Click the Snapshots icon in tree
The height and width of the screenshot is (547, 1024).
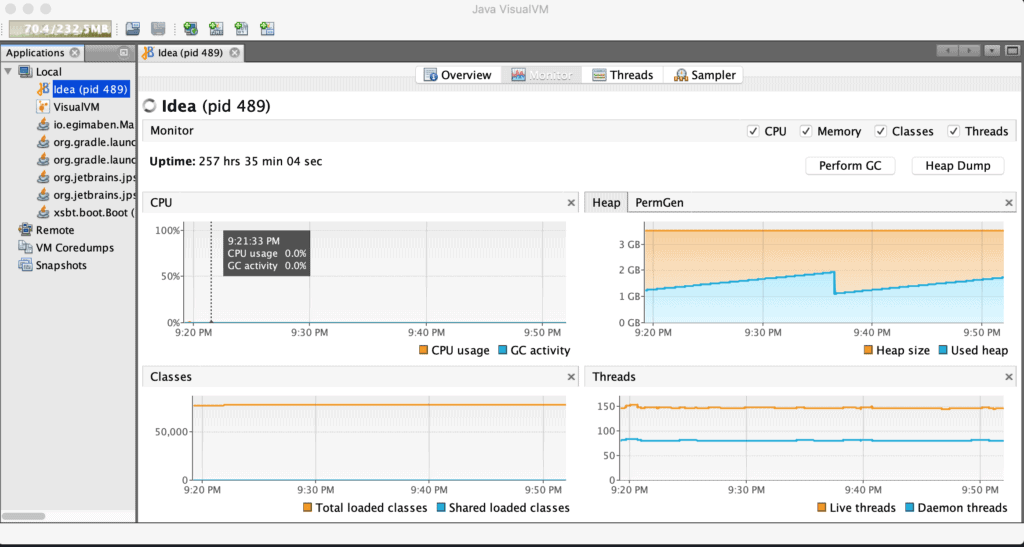tap(25, 265)
